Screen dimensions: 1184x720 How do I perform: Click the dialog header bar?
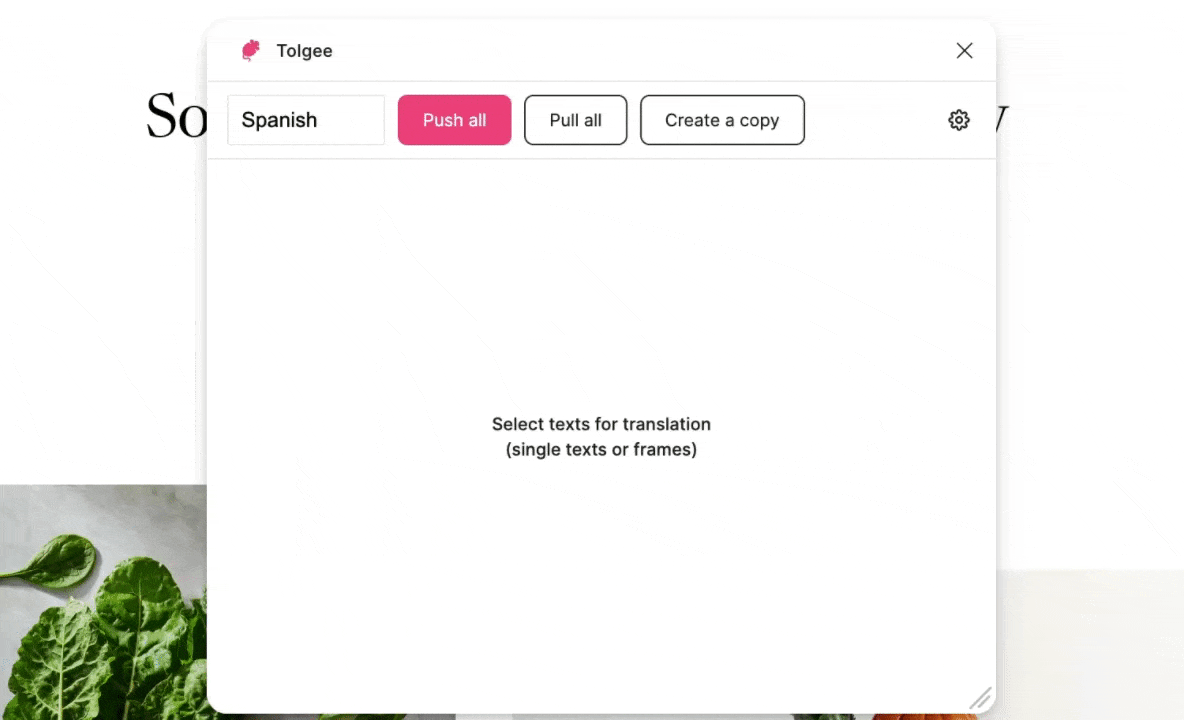(600, 50)
